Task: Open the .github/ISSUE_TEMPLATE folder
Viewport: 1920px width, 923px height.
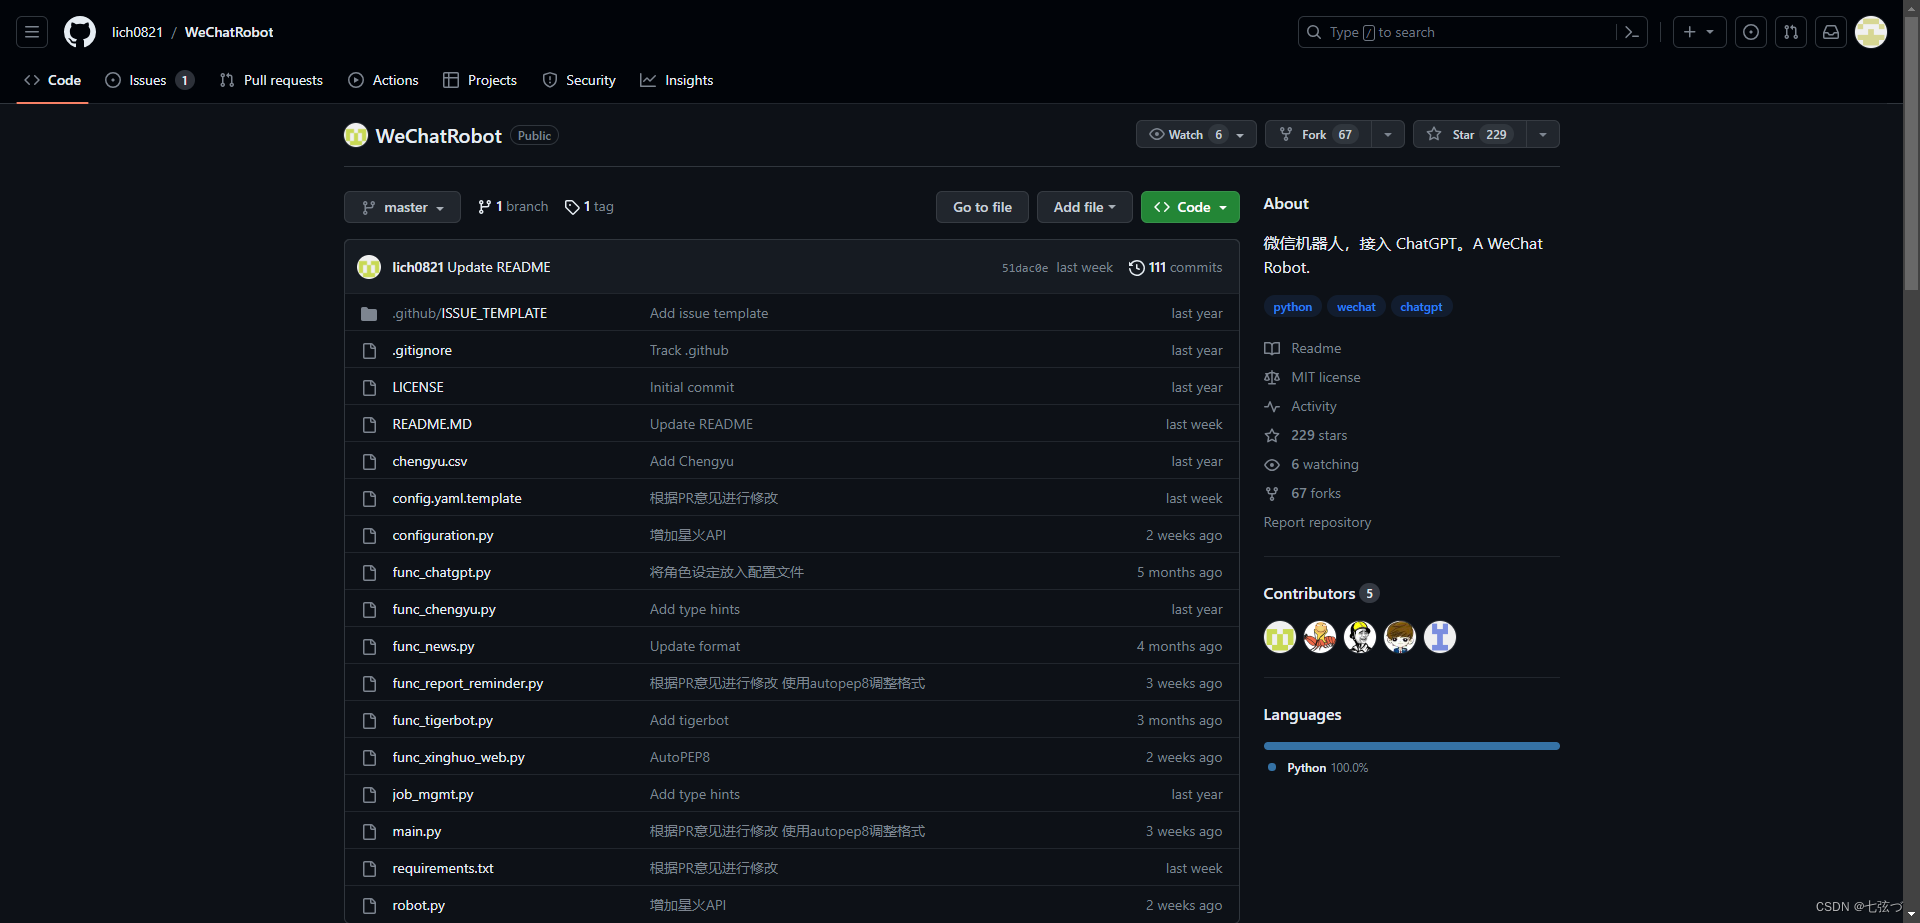Action: click(470, 313)
